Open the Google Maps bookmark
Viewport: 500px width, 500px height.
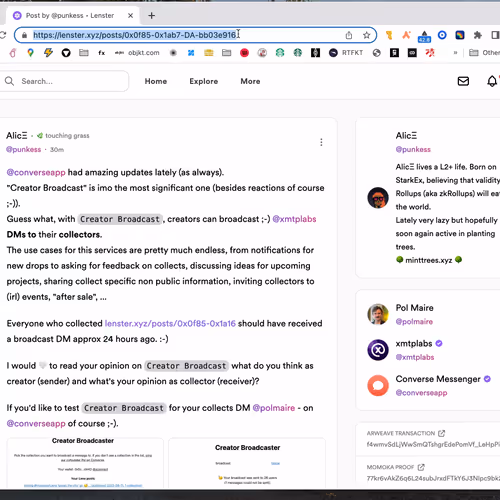30,53
